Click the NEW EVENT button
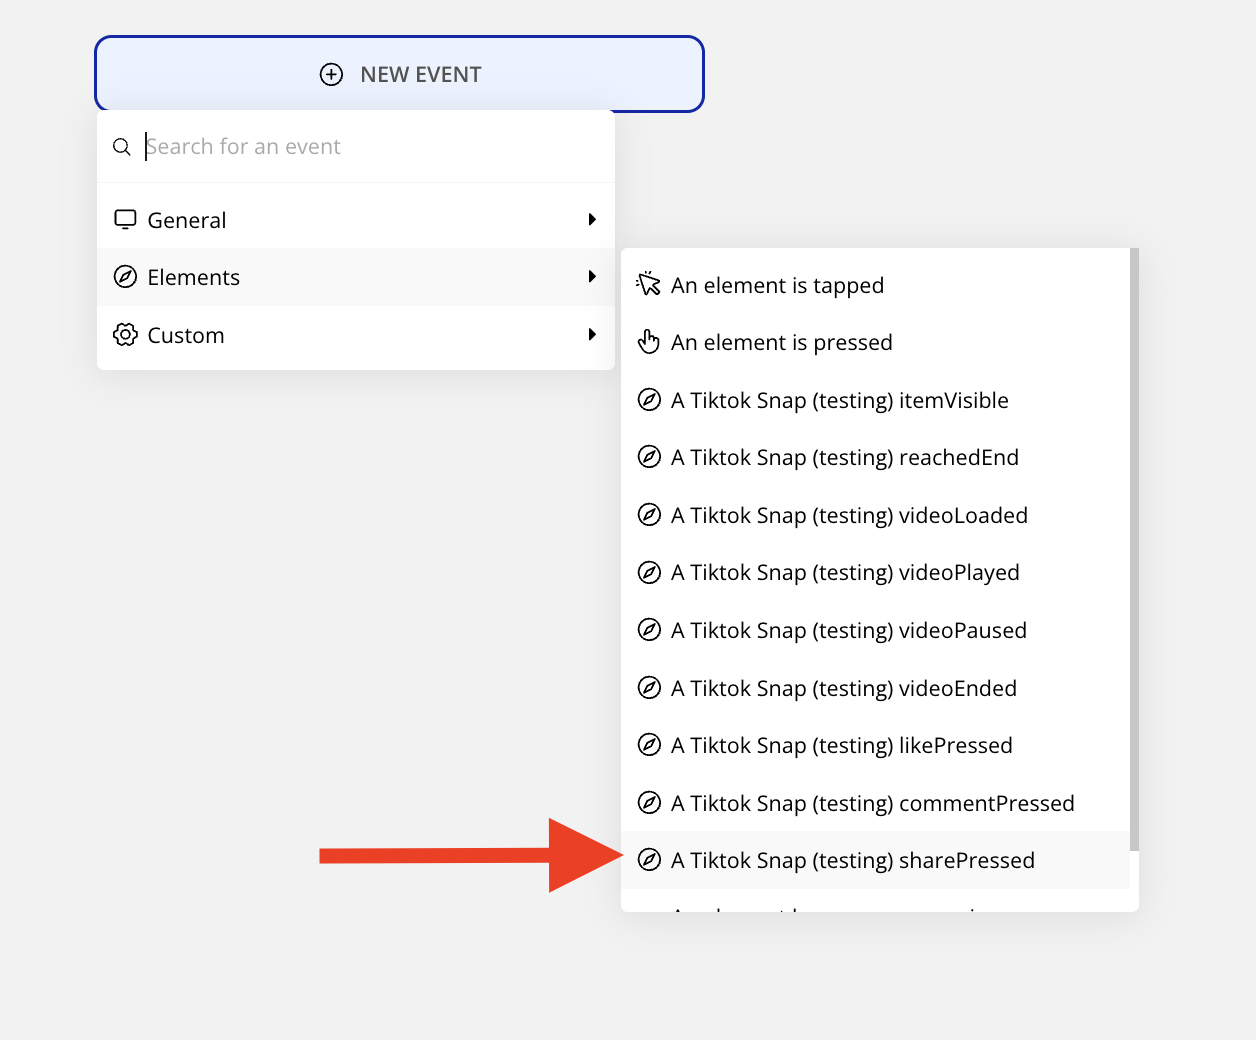This screenshot has width=1256, height=1040. (400, 75)
